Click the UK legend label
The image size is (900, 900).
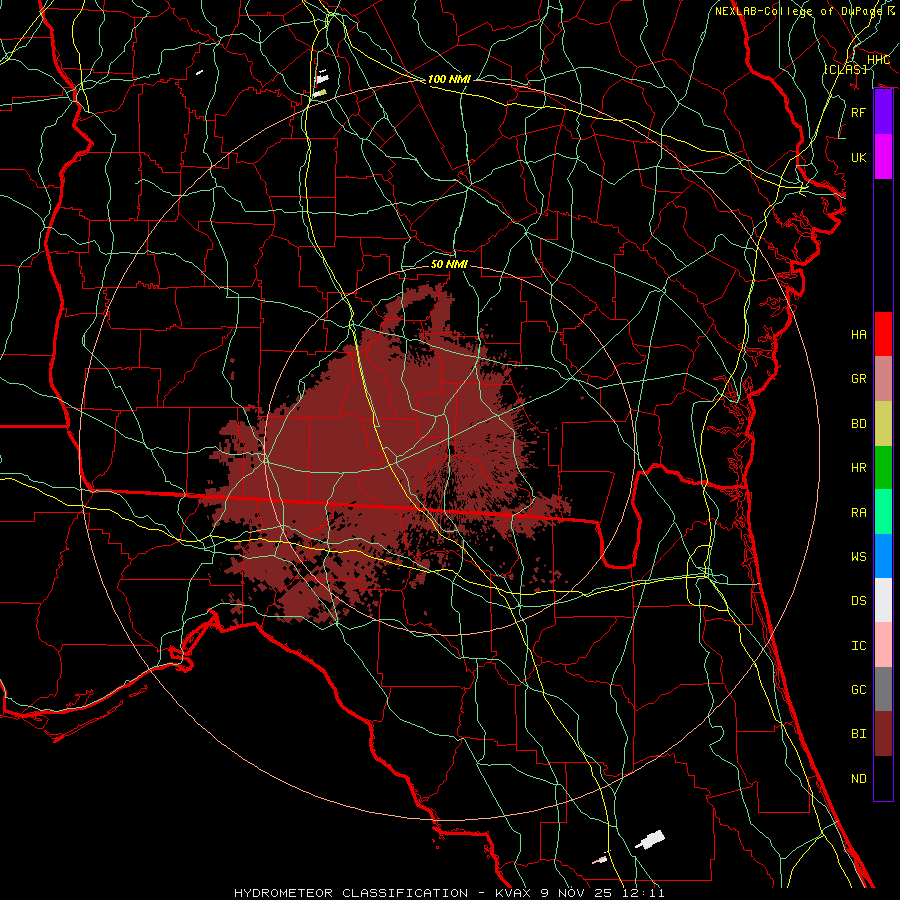pos(859,157)
